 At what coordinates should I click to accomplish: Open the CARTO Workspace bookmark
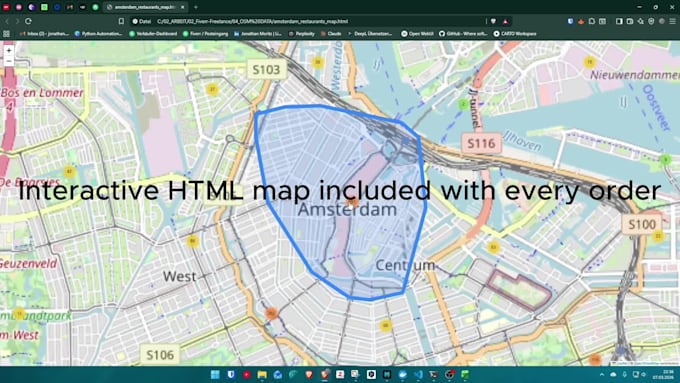coord(515,33)
